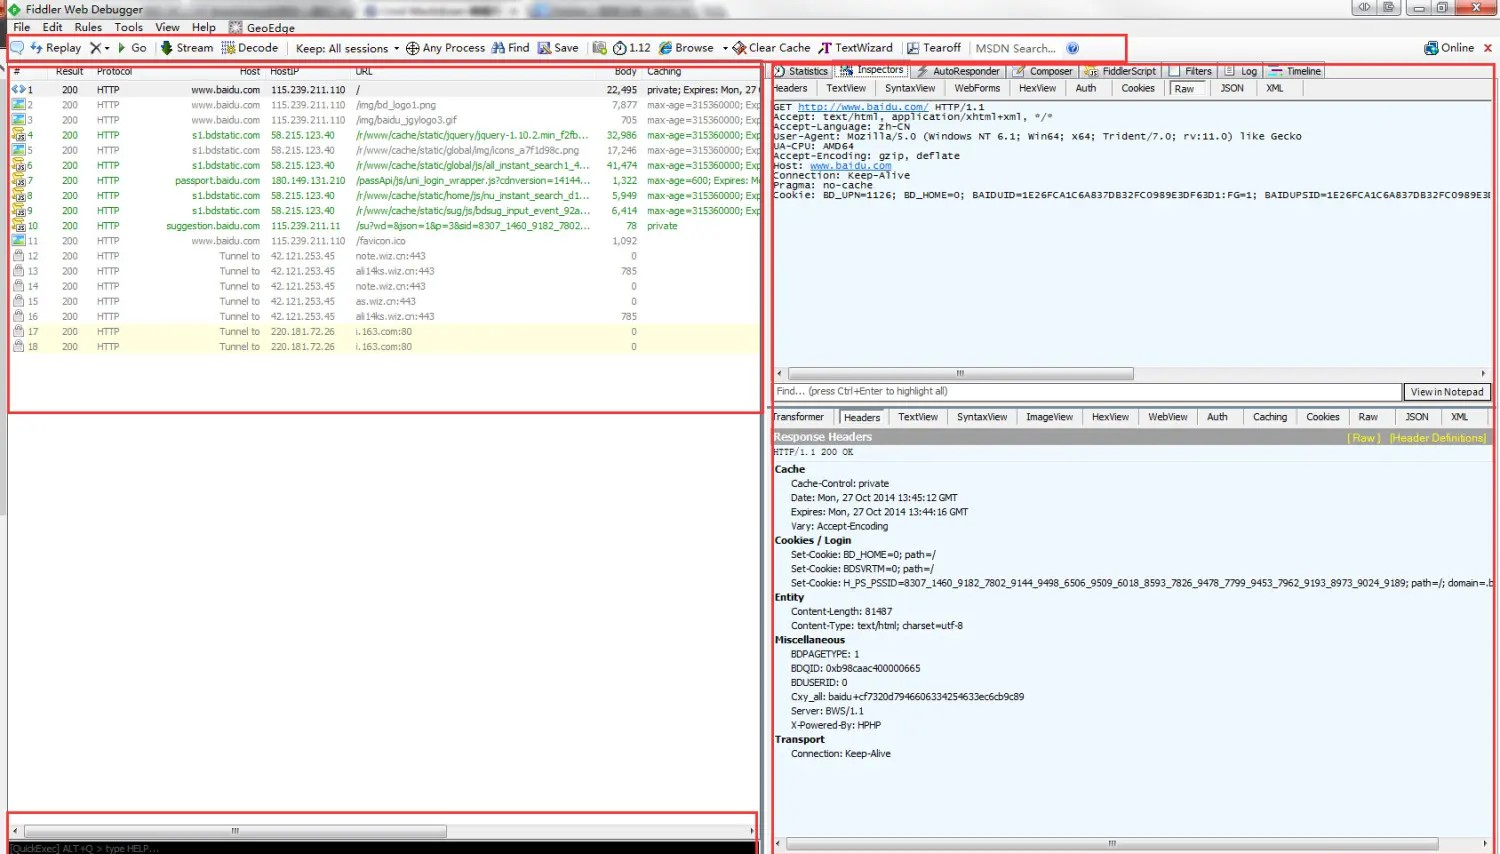Open the TextWizard tool
This screenshot has height=854, width=1500.
click(856, 48)
